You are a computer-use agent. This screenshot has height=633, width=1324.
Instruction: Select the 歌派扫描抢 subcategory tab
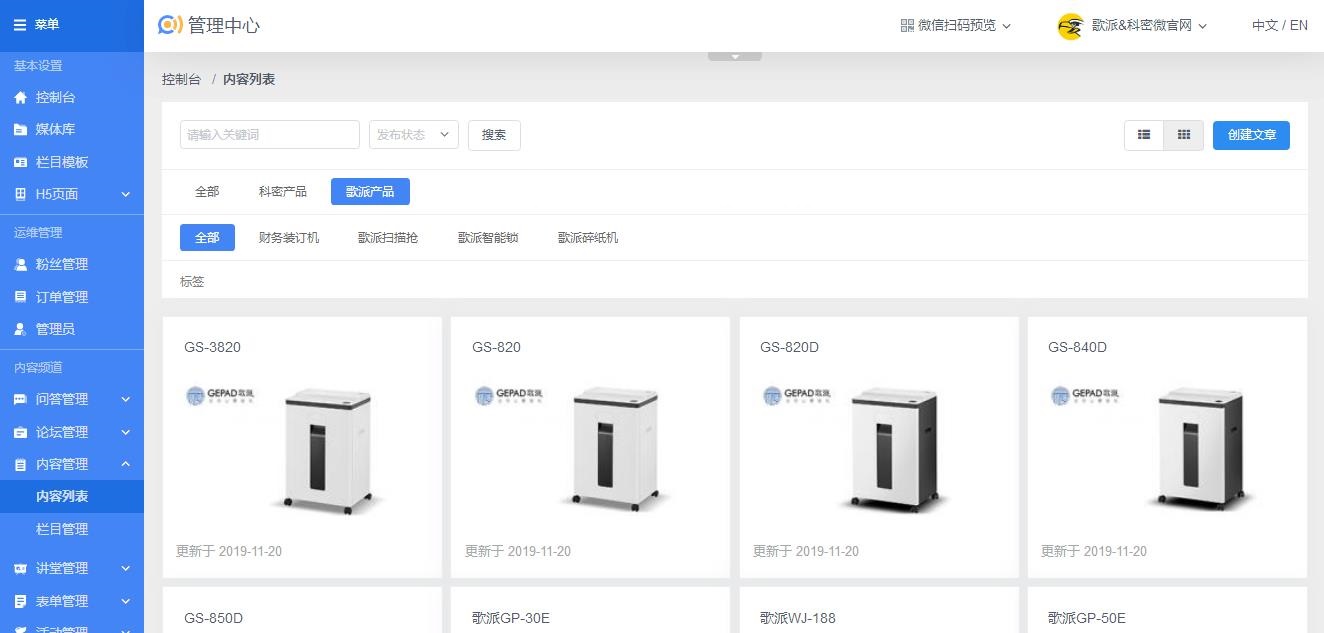(388, 238)
